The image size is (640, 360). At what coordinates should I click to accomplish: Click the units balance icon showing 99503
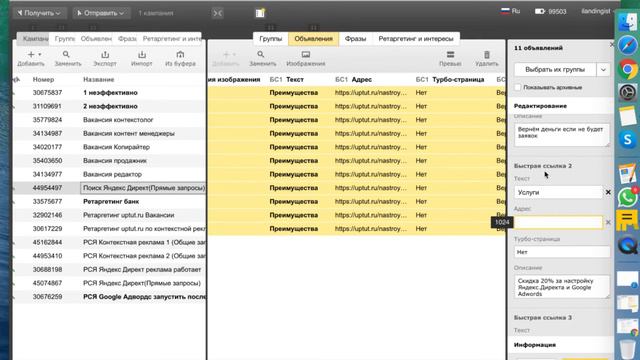(540, 11)
